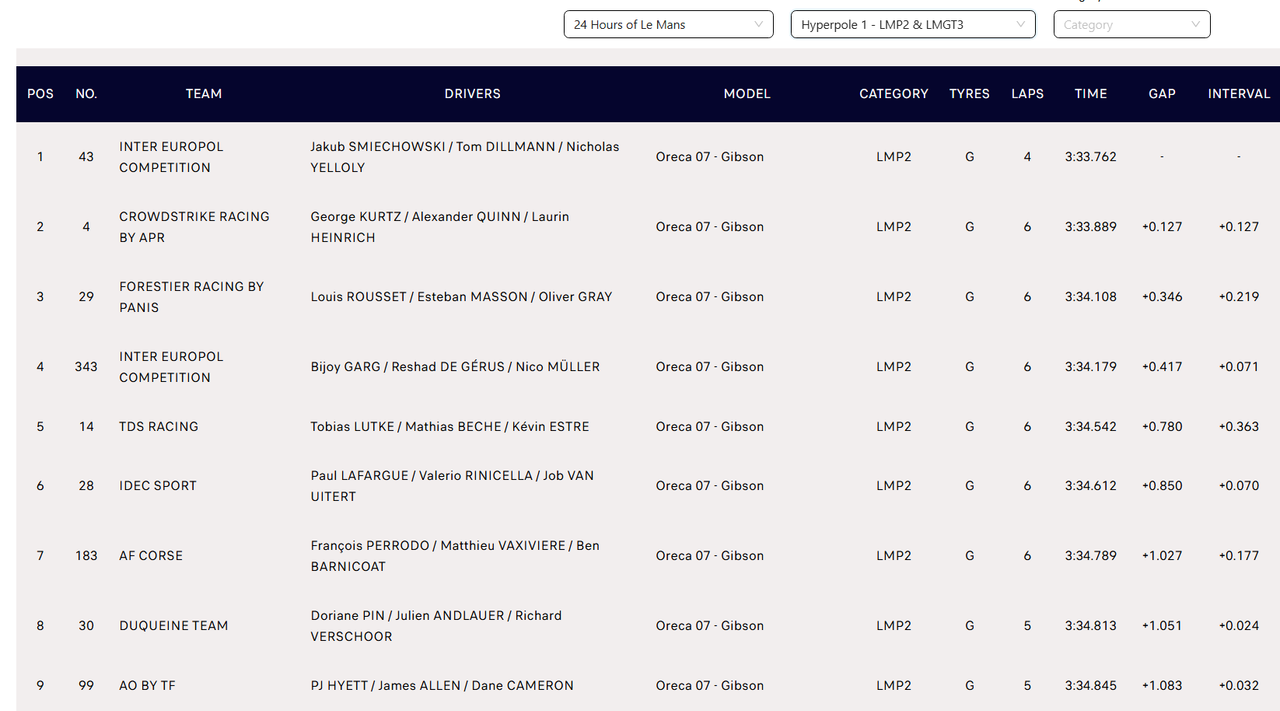
Task: Click the MODEL column header
Action: pyautogui.click(x=747, y=94)
